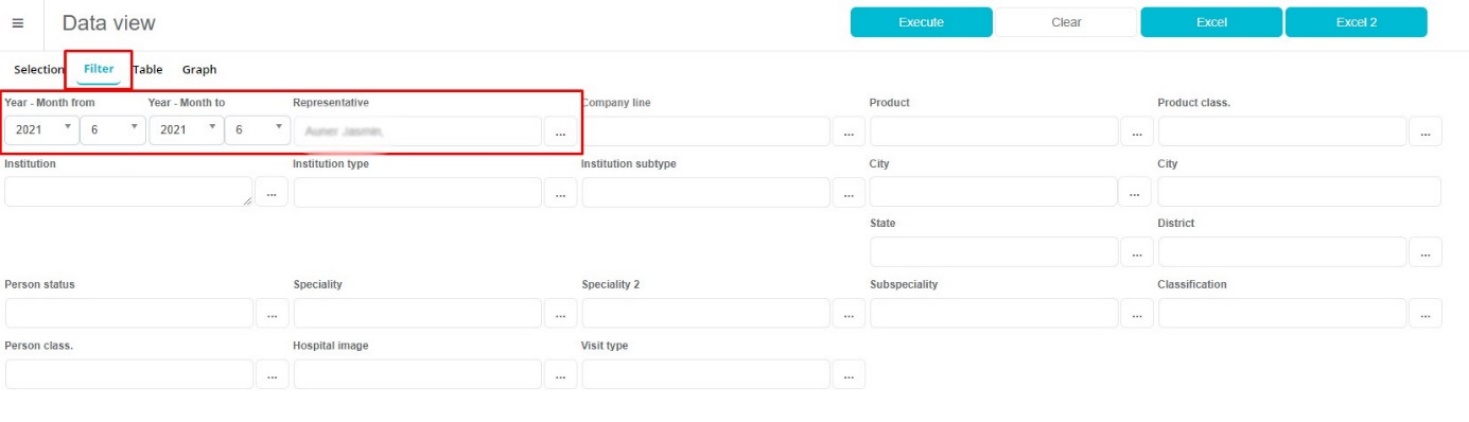Expand the Month from dropdown
The width and height of the screenshot is (1469, 422).
click(112, 130)
